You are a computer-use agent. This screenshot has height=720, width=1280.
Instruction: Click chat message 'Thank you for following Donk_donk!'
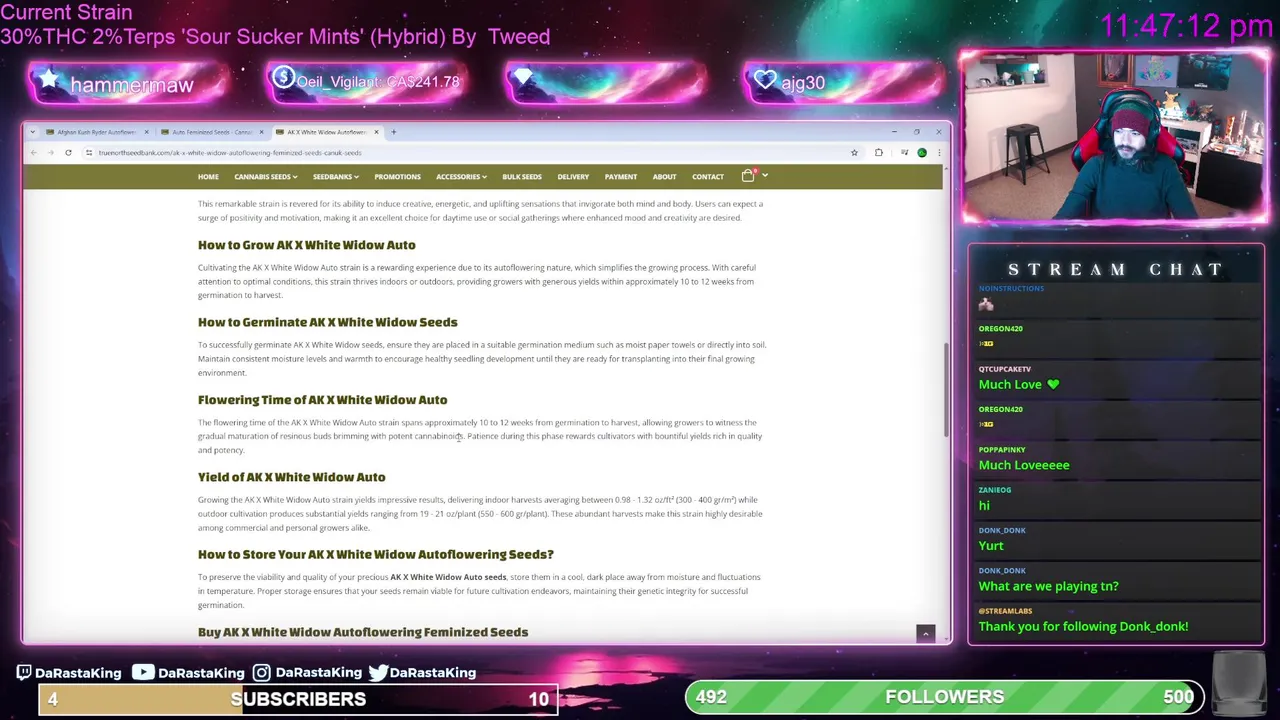1083,626
